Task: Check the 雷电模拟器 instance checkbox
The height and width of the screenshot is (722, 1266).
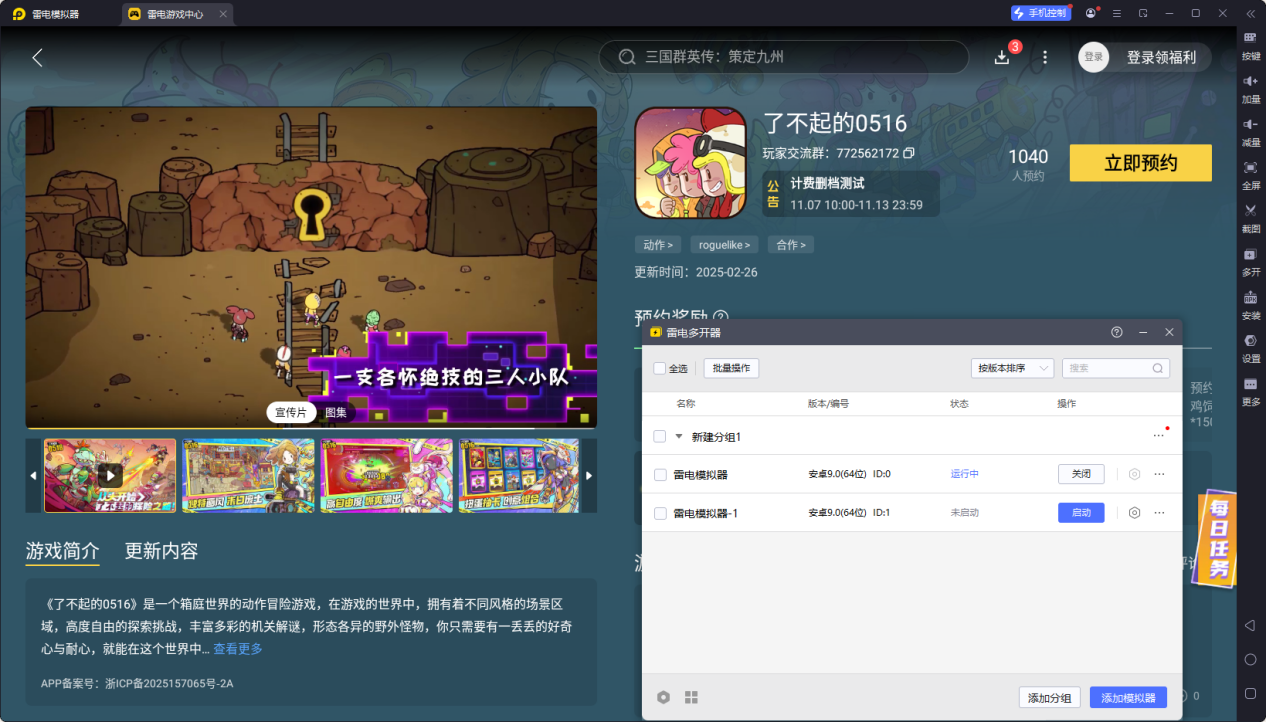Action: [658, 473]
